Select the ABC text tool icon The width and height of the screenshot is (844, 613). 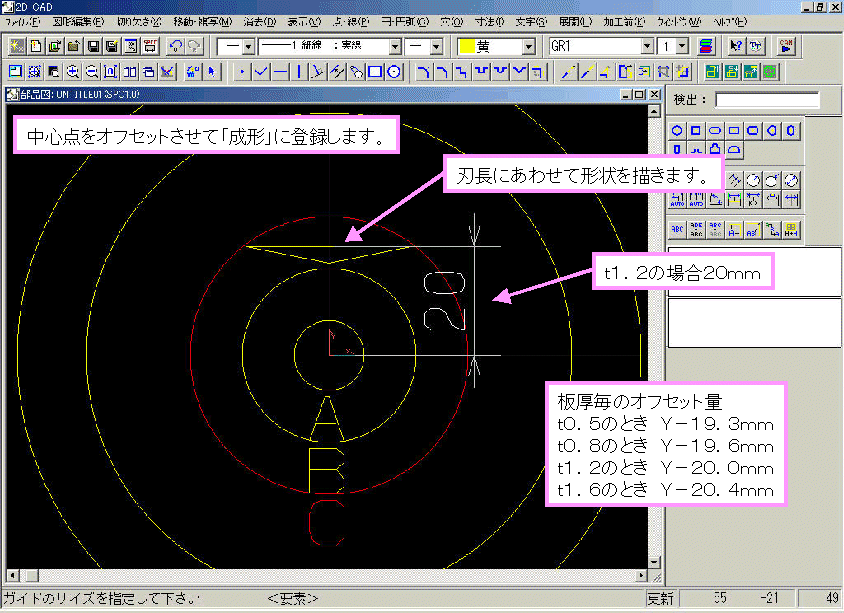pos(677,229)
